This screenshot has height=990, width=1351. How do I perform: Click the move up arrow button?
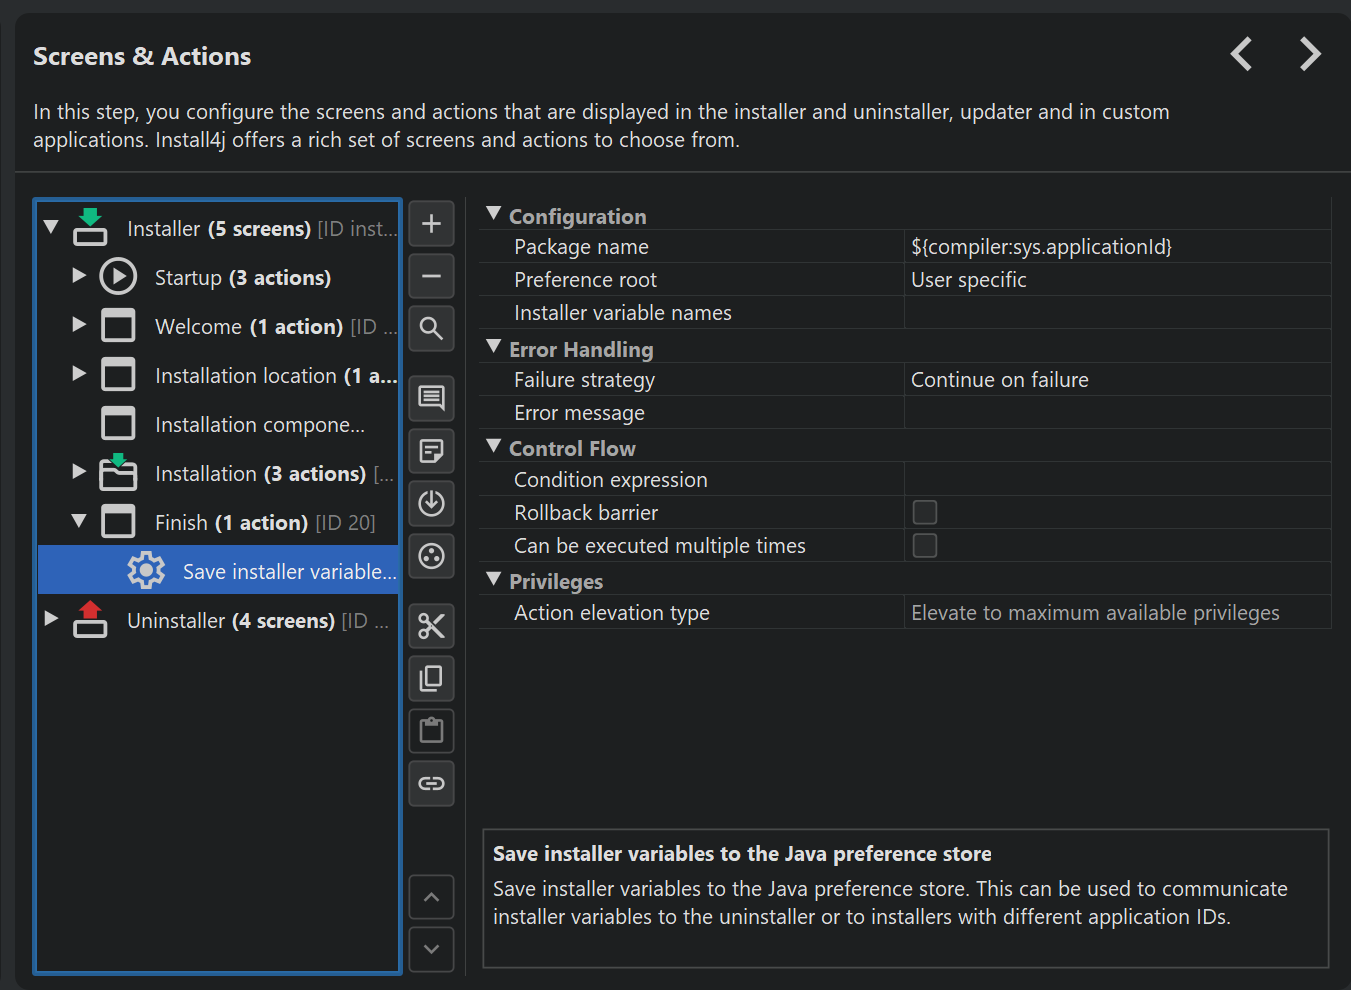click(431, 897)
